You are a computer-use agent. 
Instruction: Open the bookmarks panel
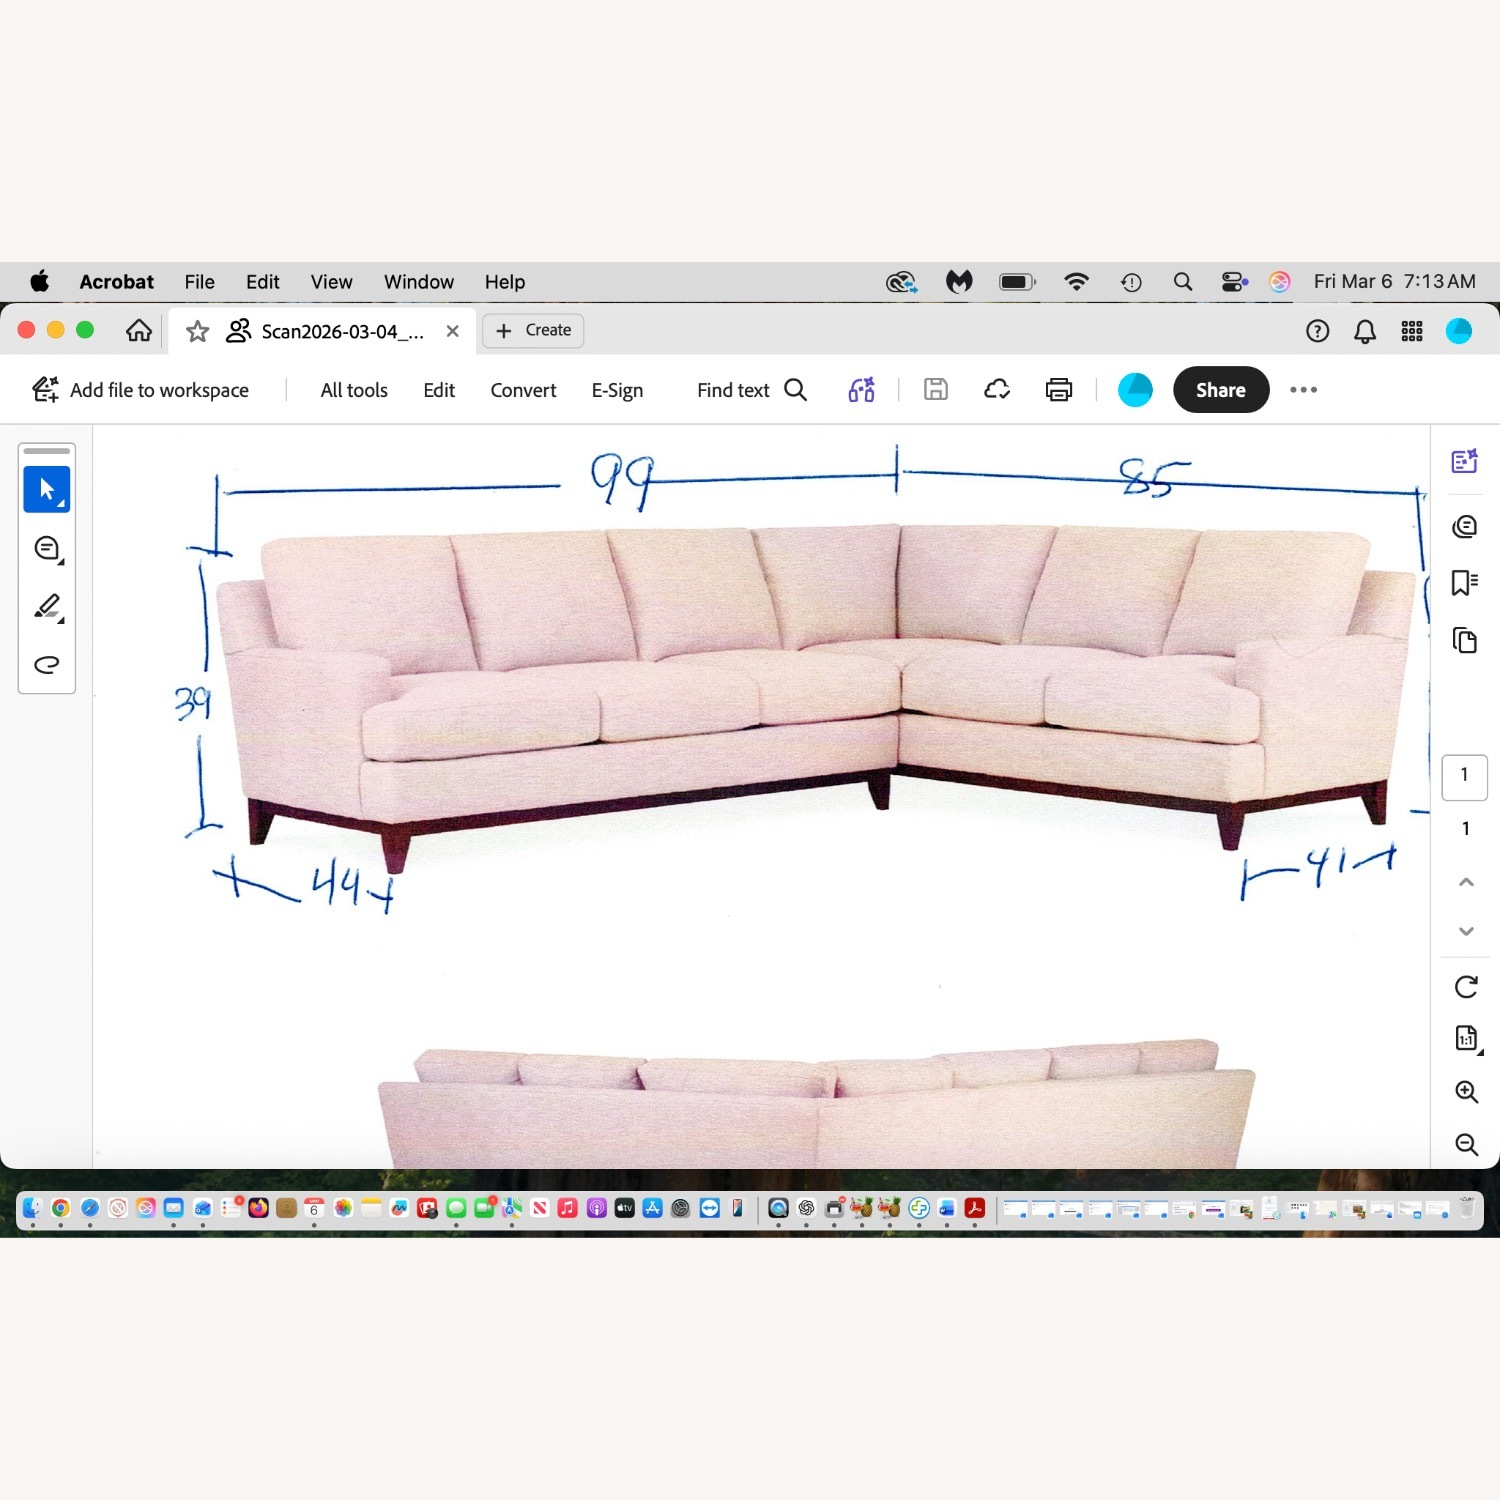tap(1464, 583)
